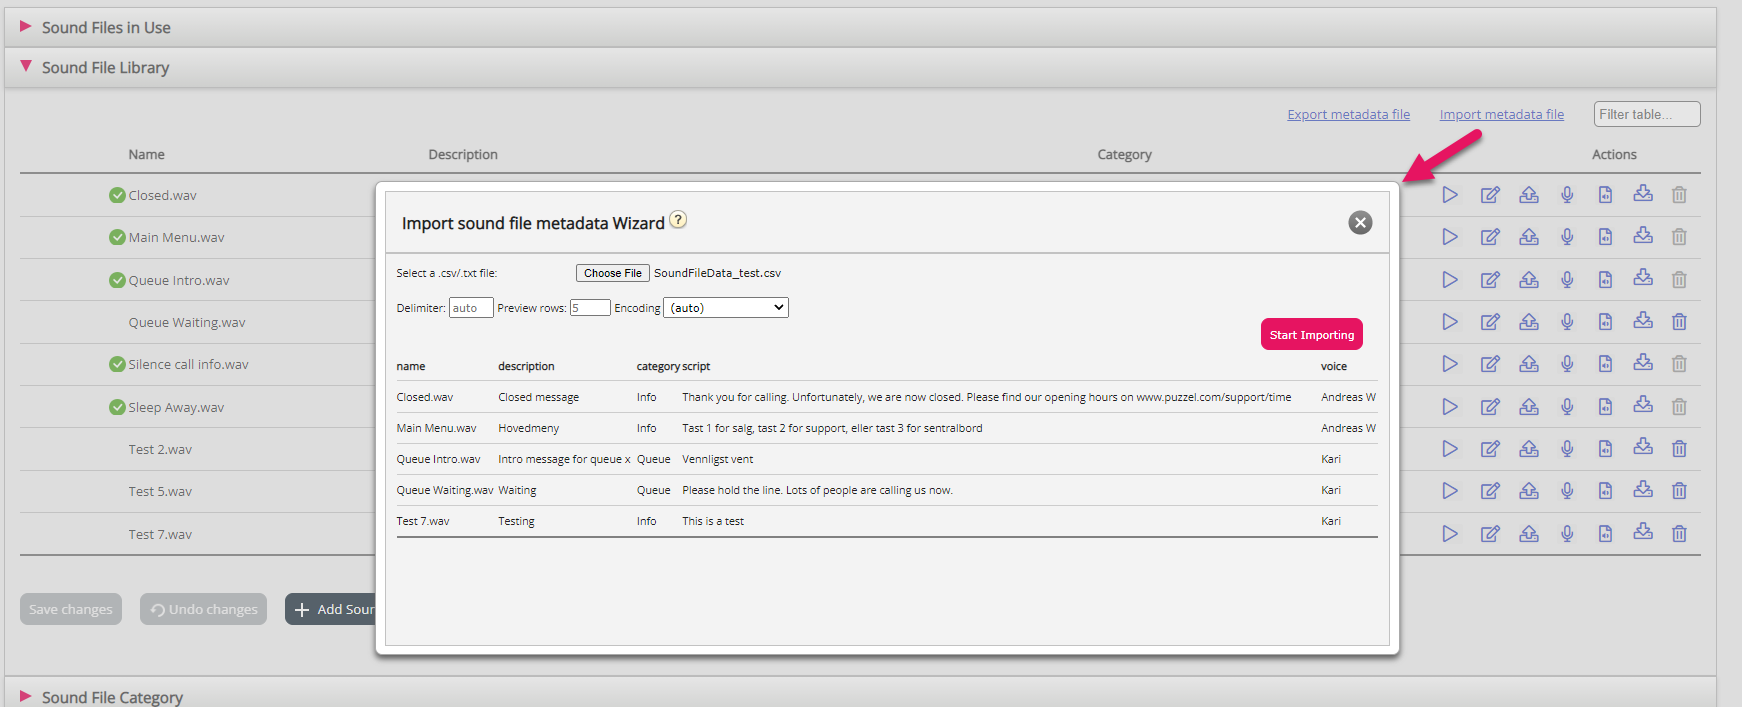Edit the Main Menu.wav entry
Viewport: 1742px width, 707px height.
point(1490,237)
